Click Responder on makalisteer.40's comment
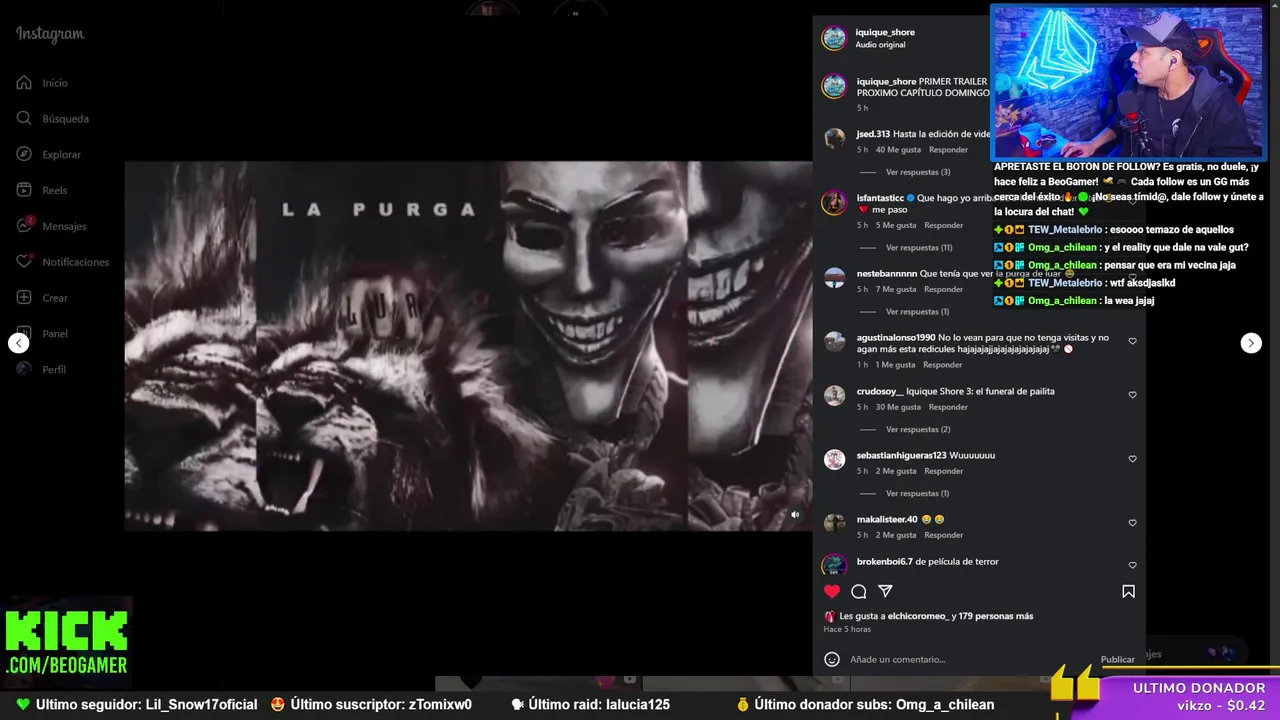Viewport: 1280px width, 720px height. (943, 535)
